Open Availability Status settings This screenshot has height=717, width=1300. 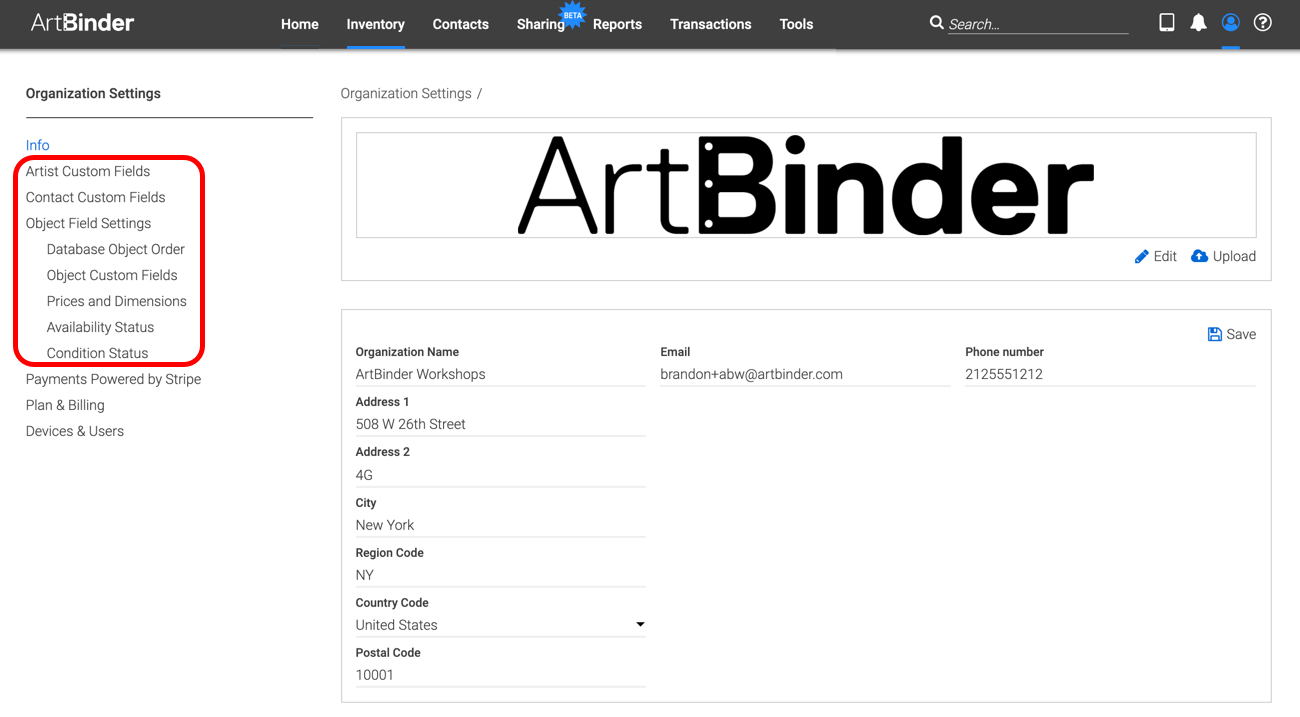pyautogui.click(x=101, y=327)
